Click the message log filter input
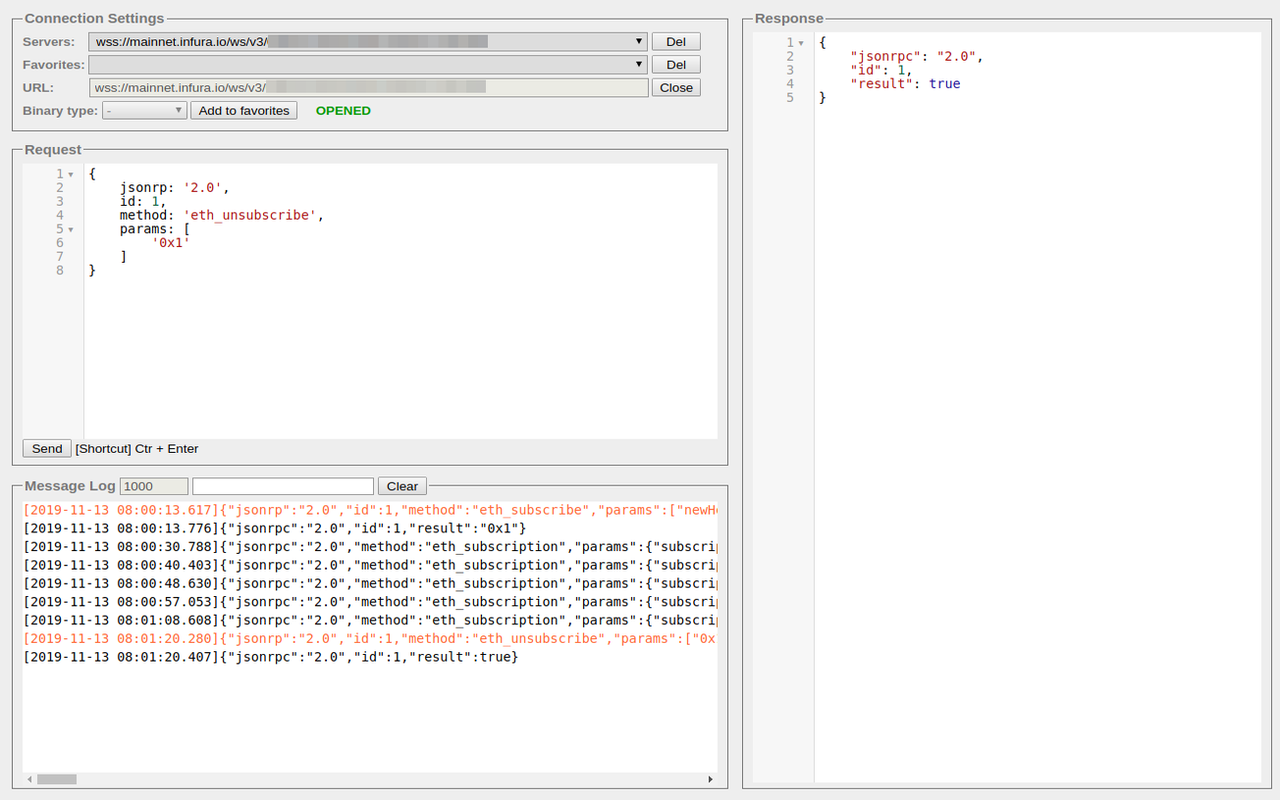Screen dimensions: 1280x800 coord(283,486)
